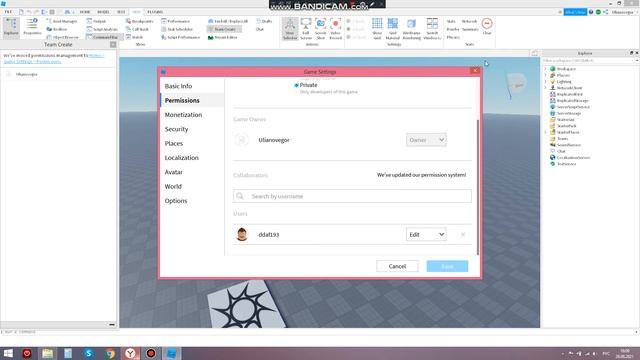
Task: Toggle the View Selector
Action: [290, 29]
